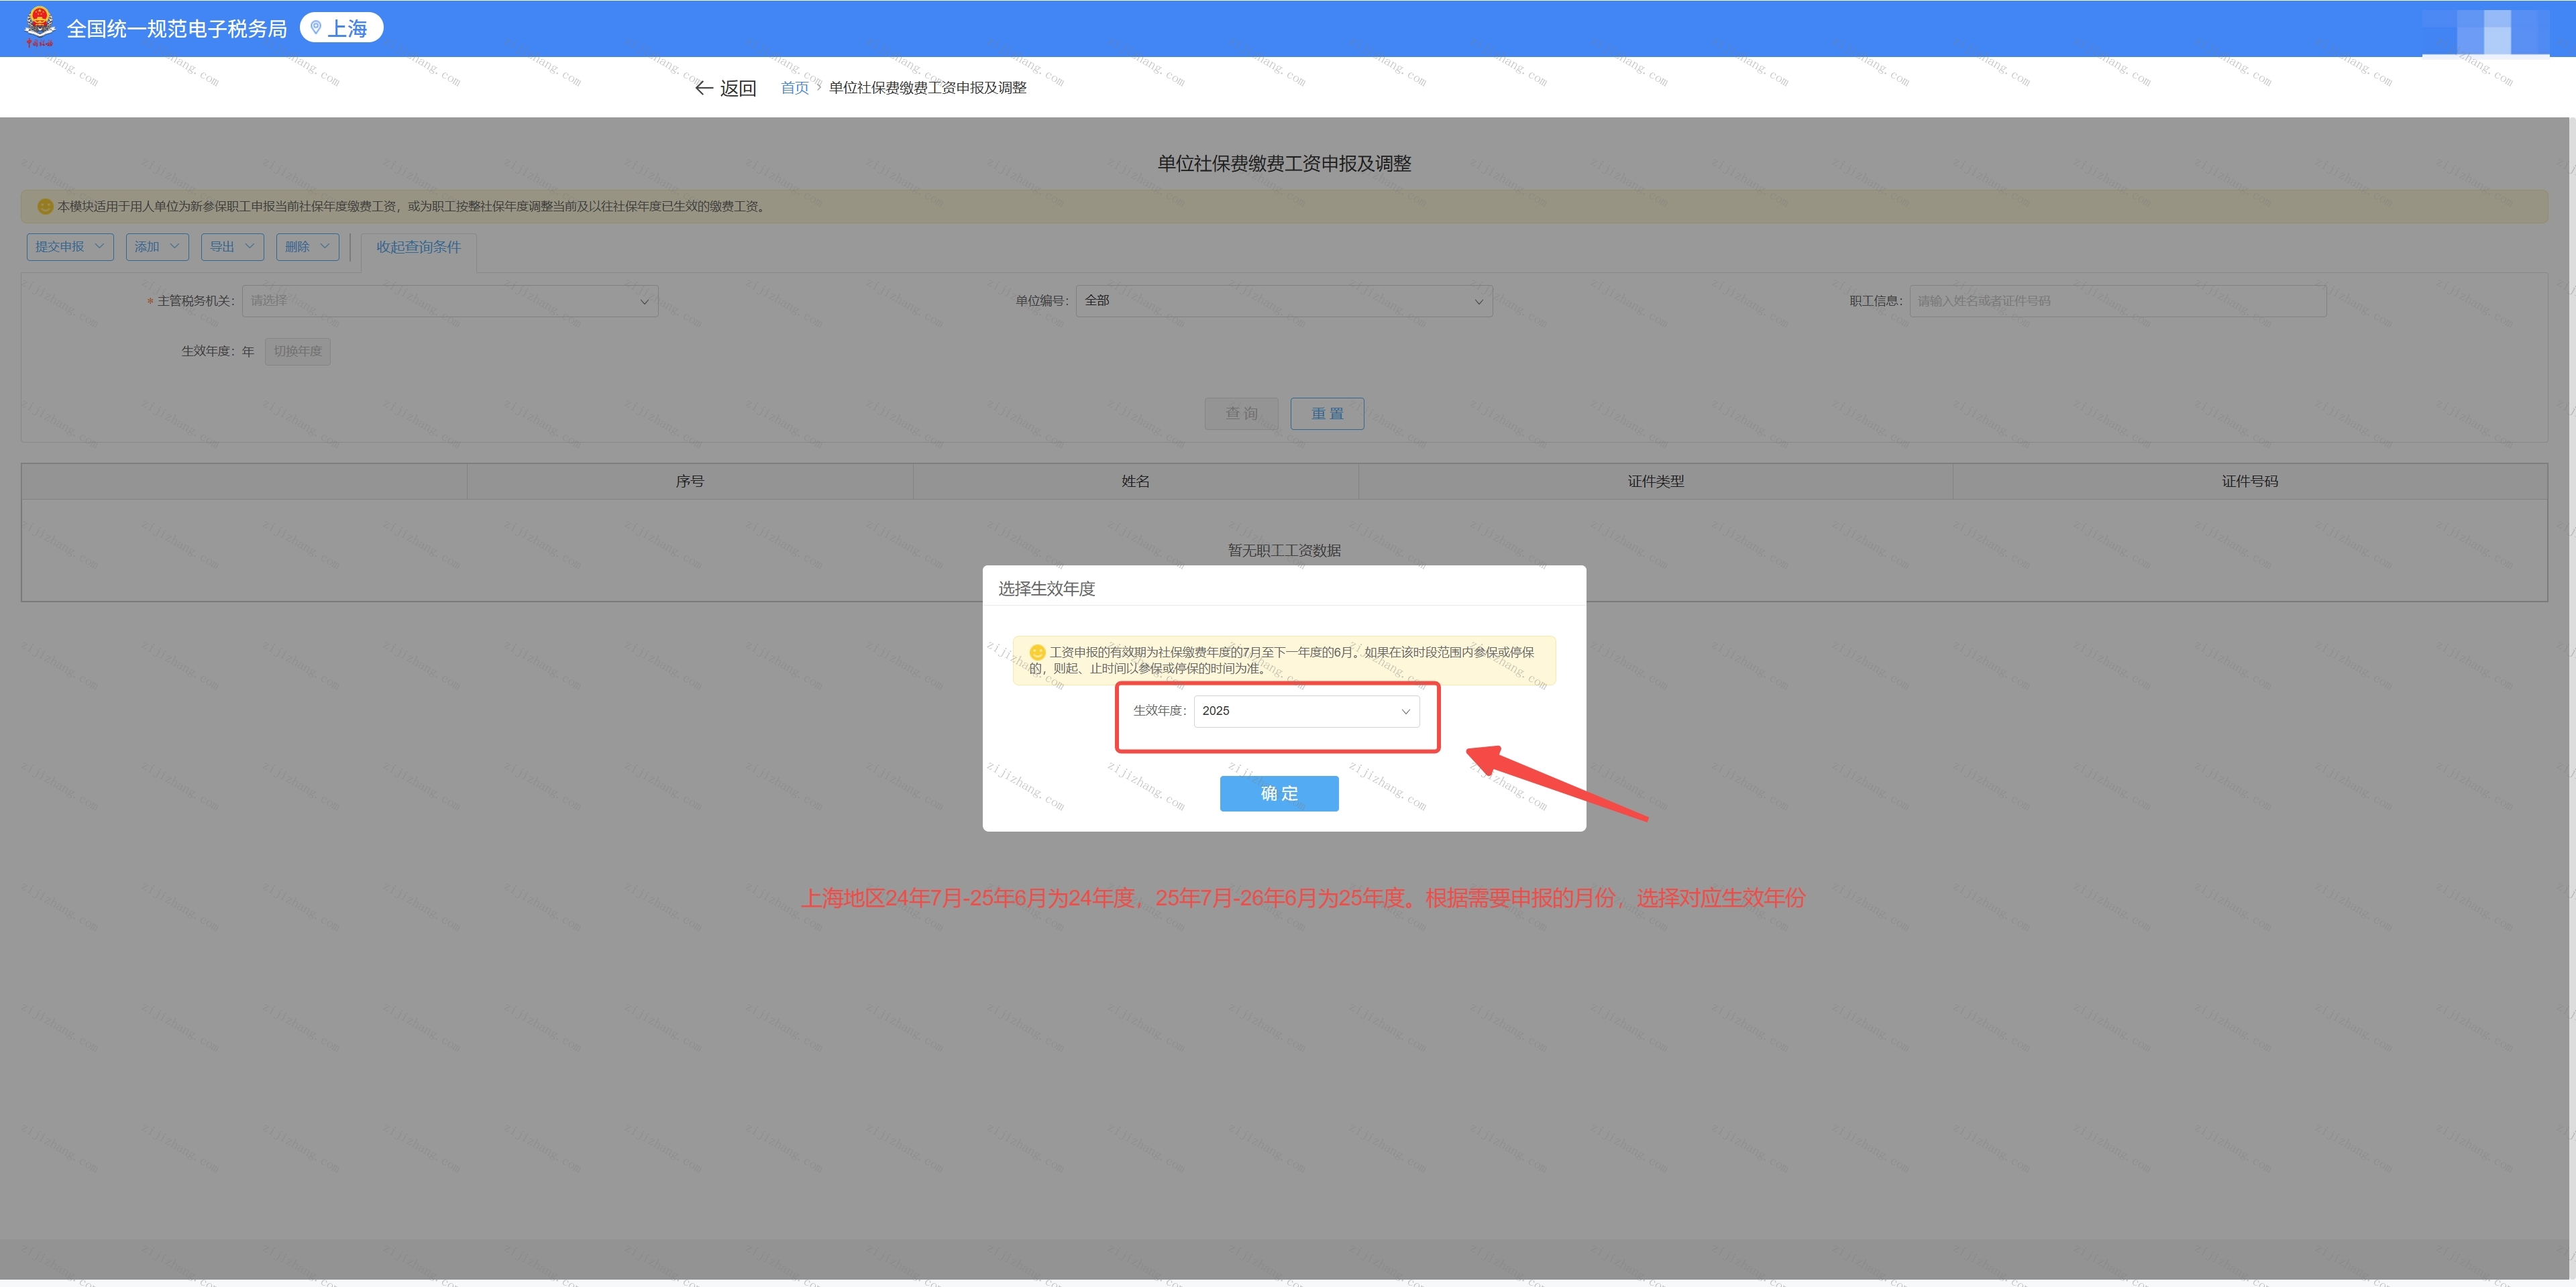2576x1287 pixels.
Task: Click the Shanghai location pin icon
Action: coord(316,28)
